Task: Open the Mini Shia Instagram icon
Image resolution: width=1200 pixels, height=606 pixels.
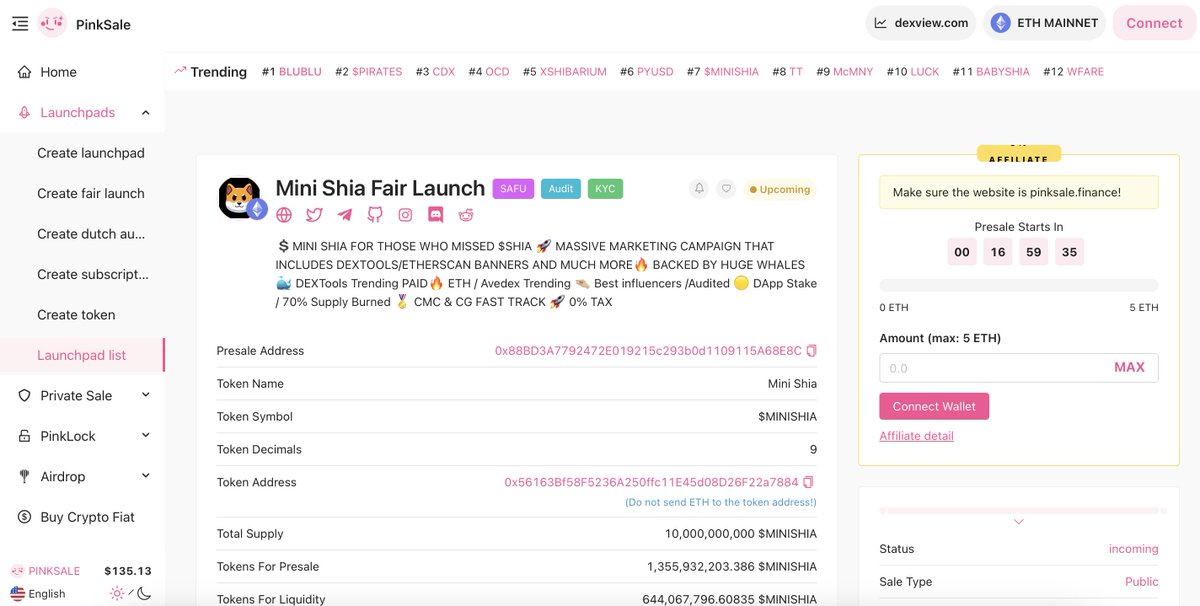Action: point(405,215)
